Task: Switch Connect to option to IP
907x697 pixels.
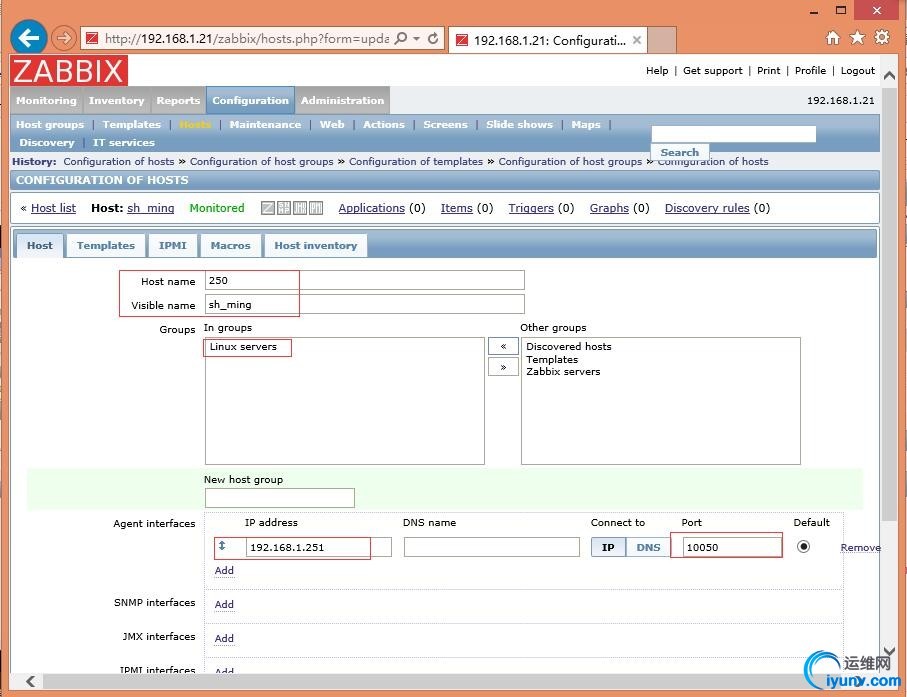Action: click(x=608, y=547)
